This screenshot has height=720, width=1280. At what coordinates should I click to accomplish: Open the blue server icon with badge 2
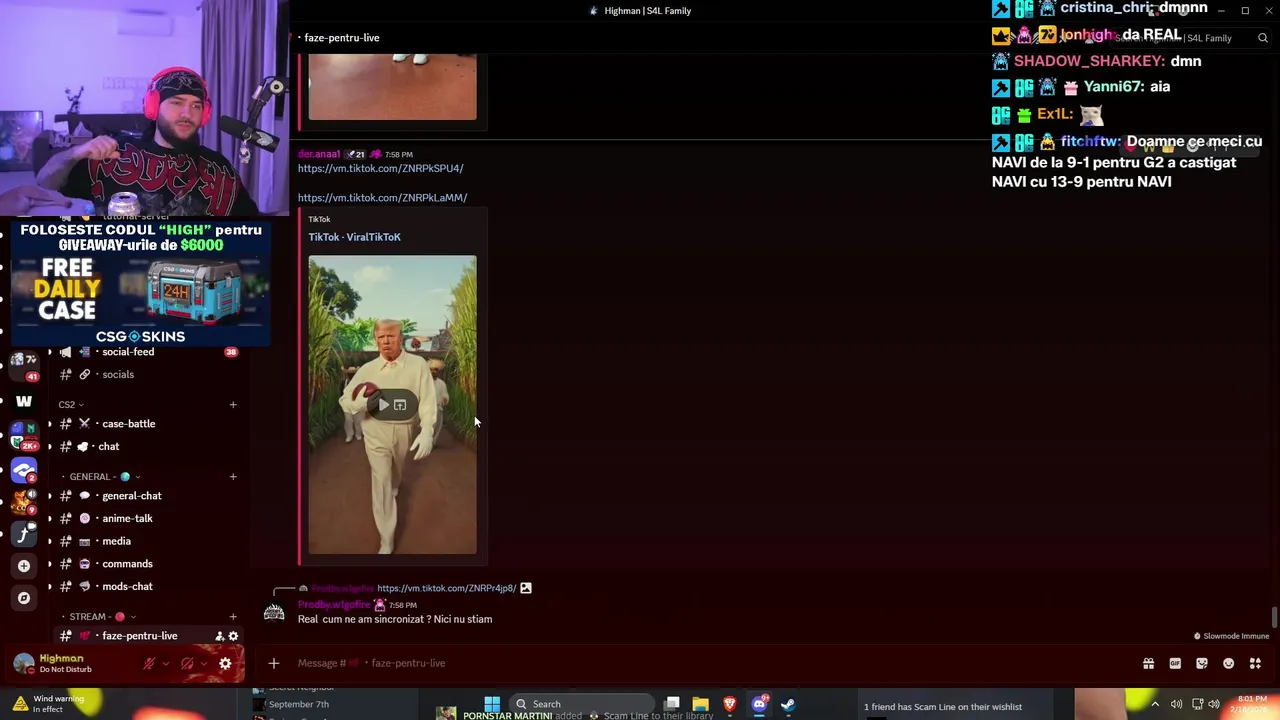click(x=24, y=470)
